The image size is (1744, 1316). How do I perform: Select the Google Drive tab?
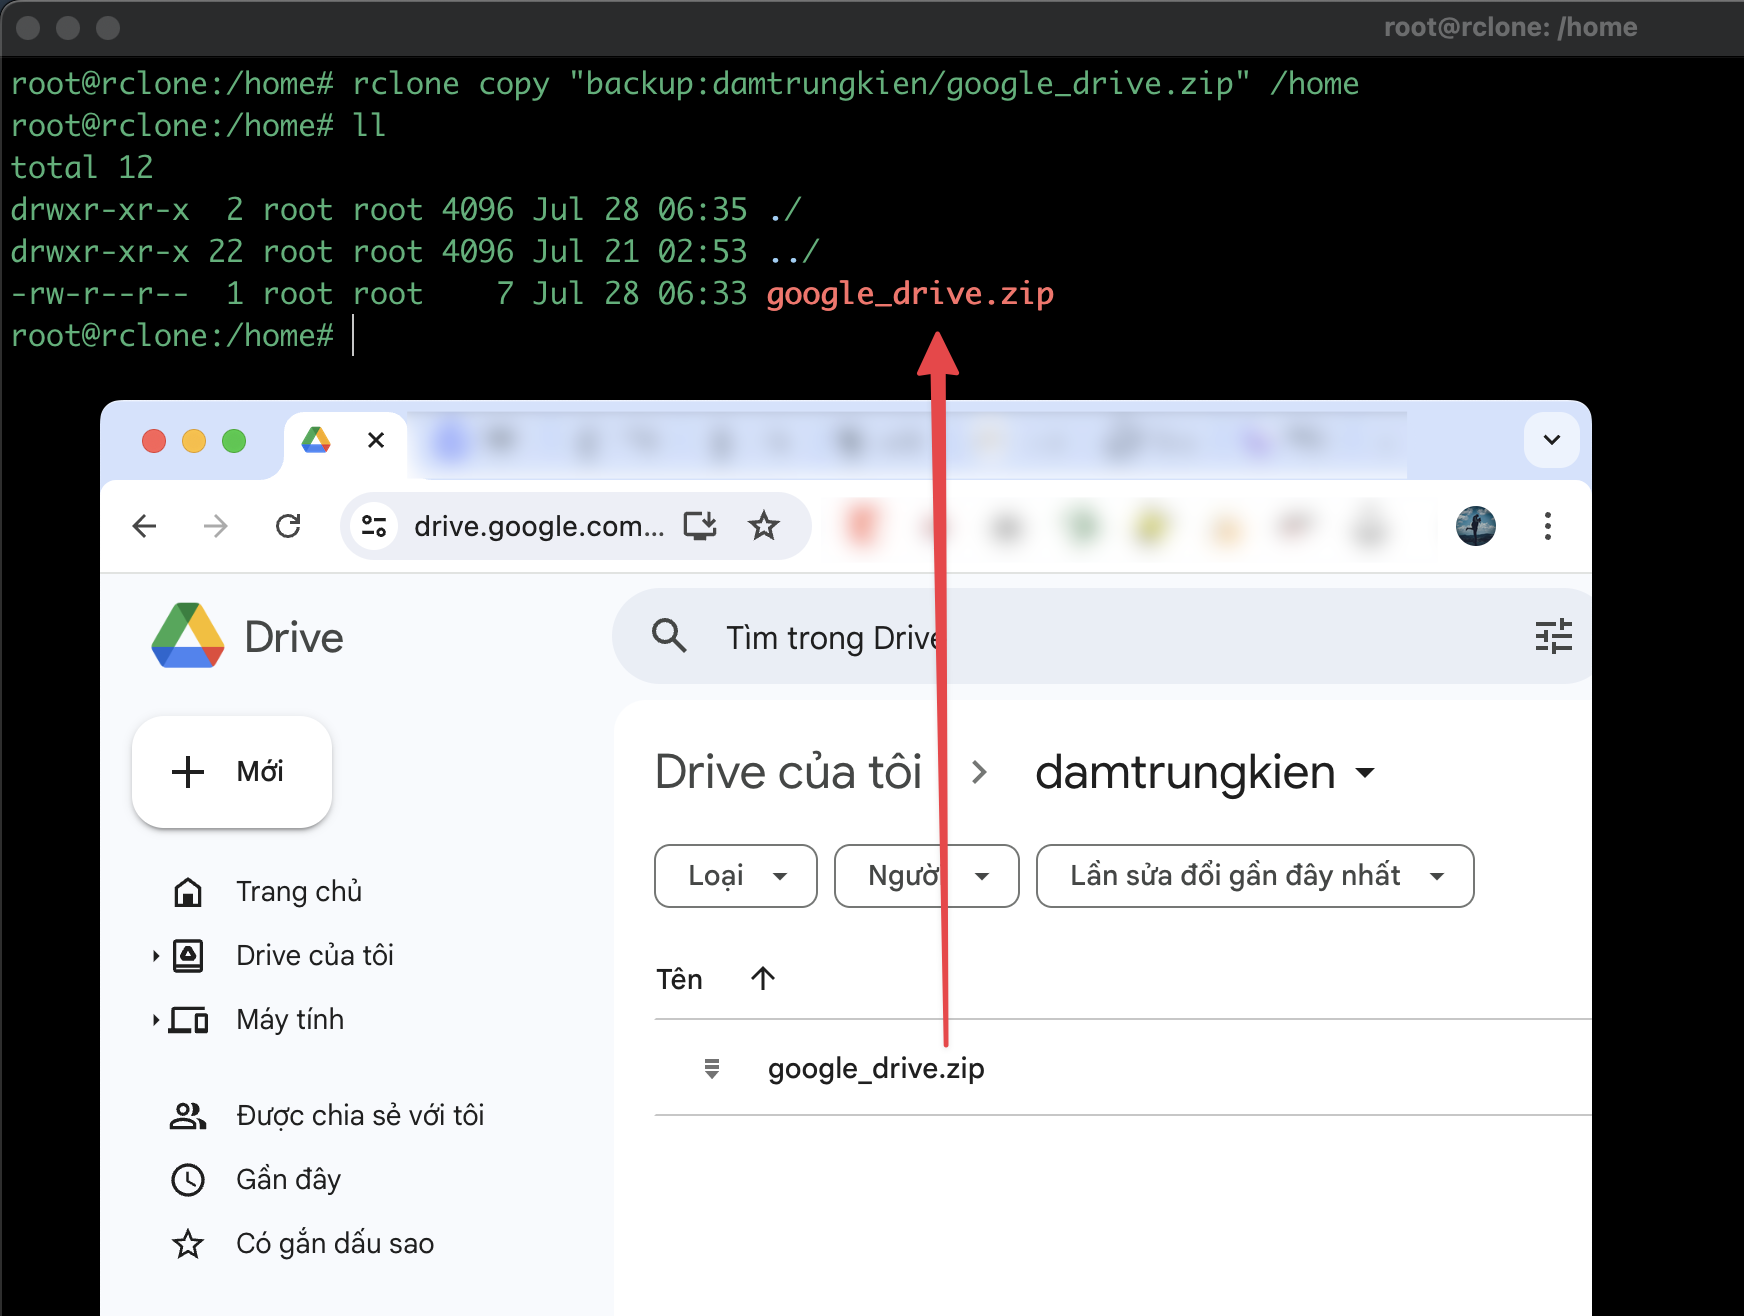(x=345, y=441)
